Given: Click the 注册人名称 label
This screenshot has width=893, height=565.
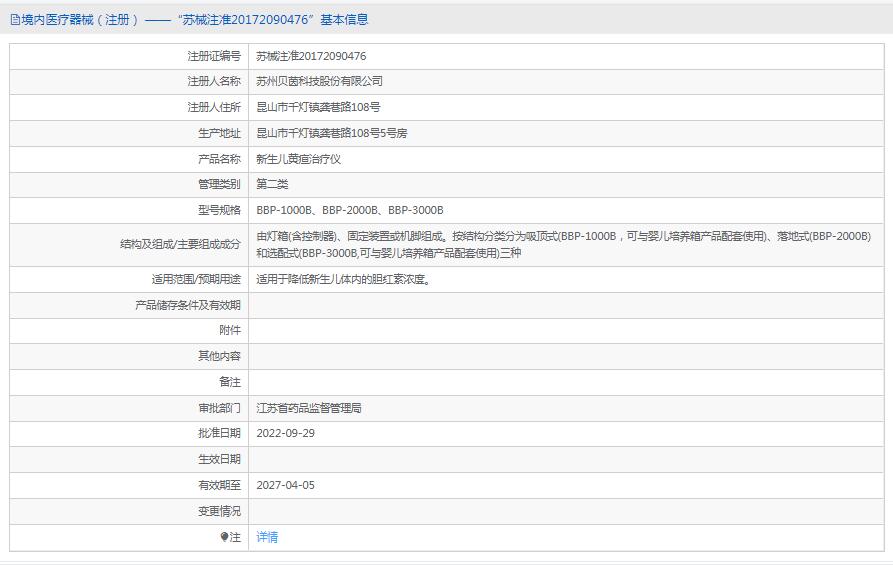Looking at the screenshot, I should click(x=214, y=81).
